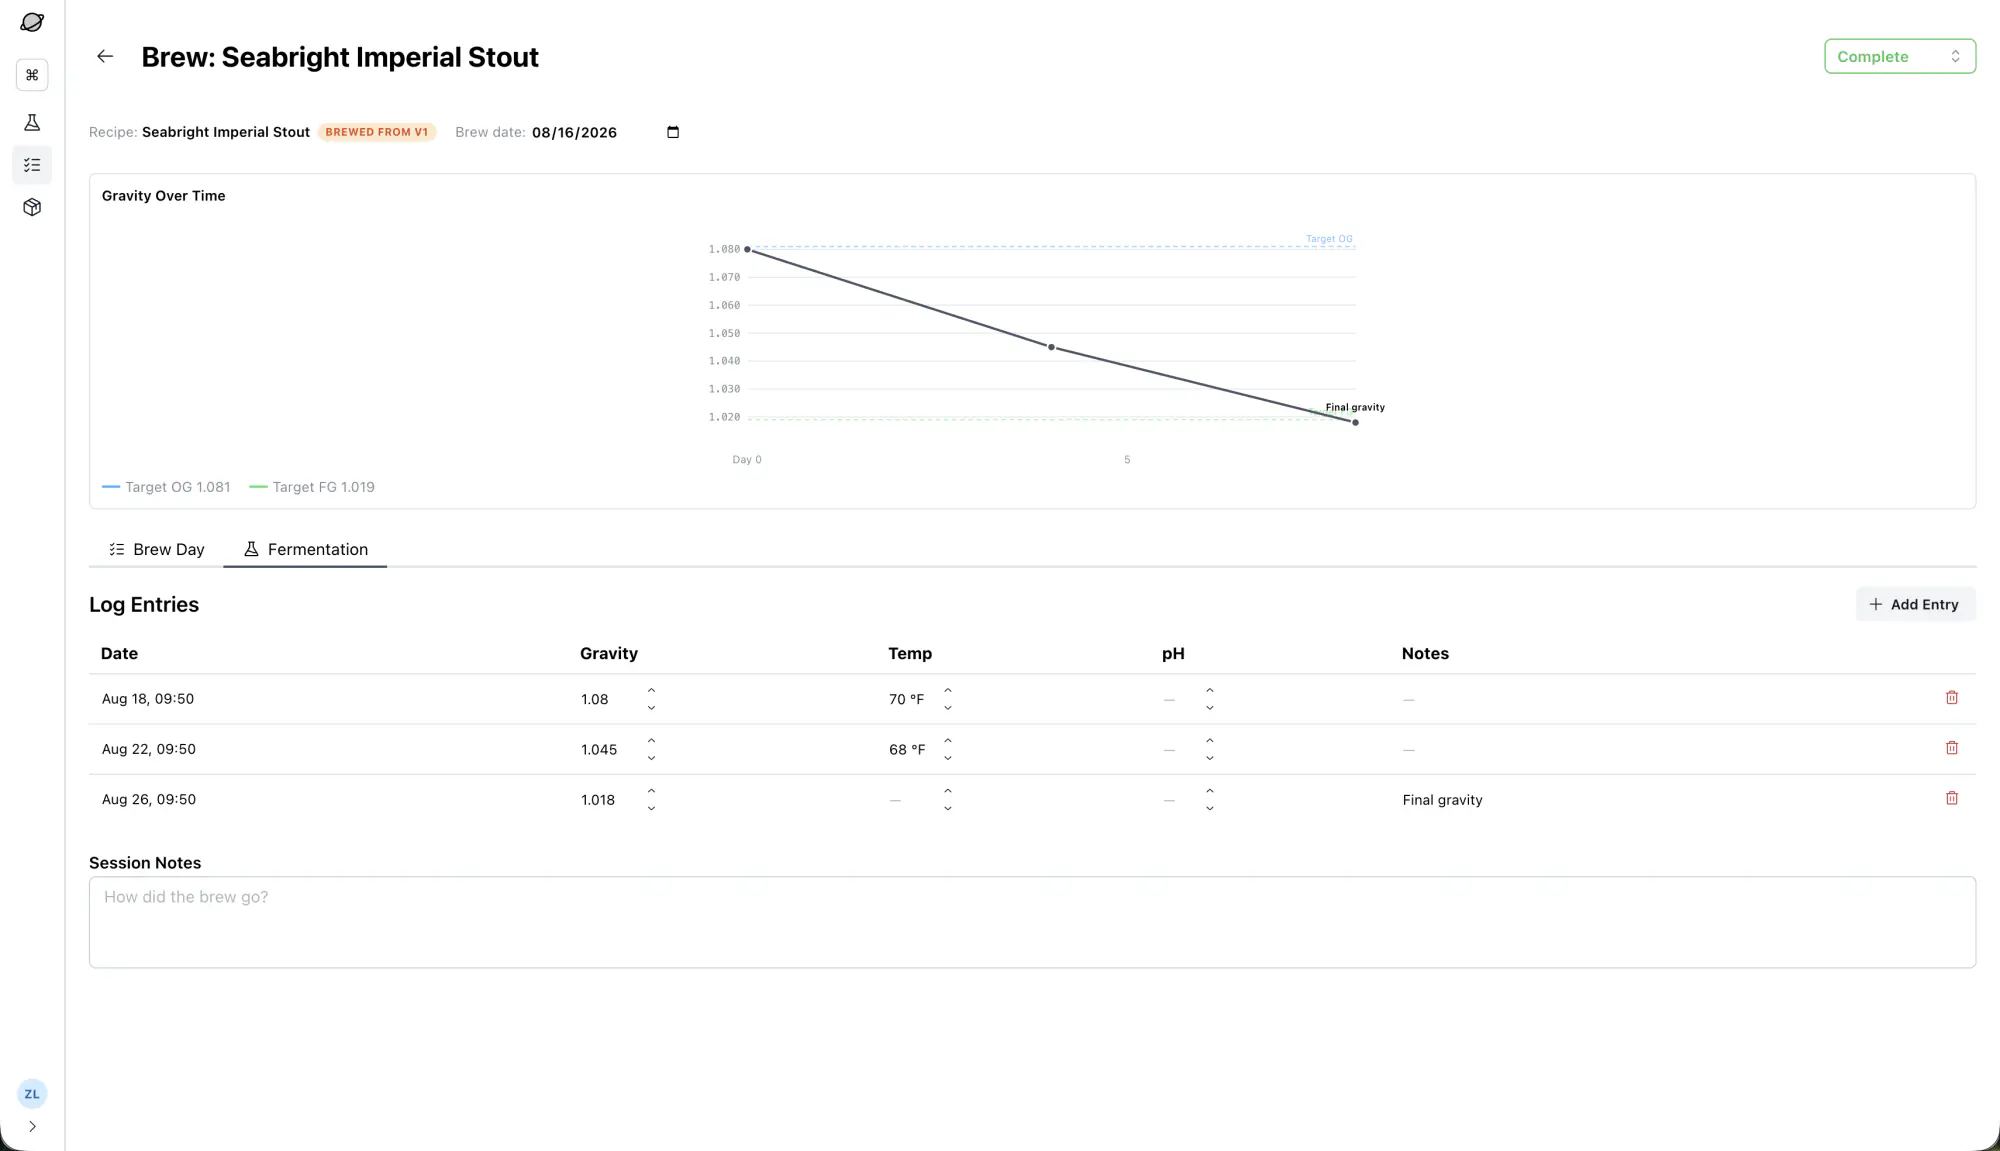Screen dimensions: 2000x1151
Task: Open the command shortcut icon in sidebar
Action: (x=32, y=75)
